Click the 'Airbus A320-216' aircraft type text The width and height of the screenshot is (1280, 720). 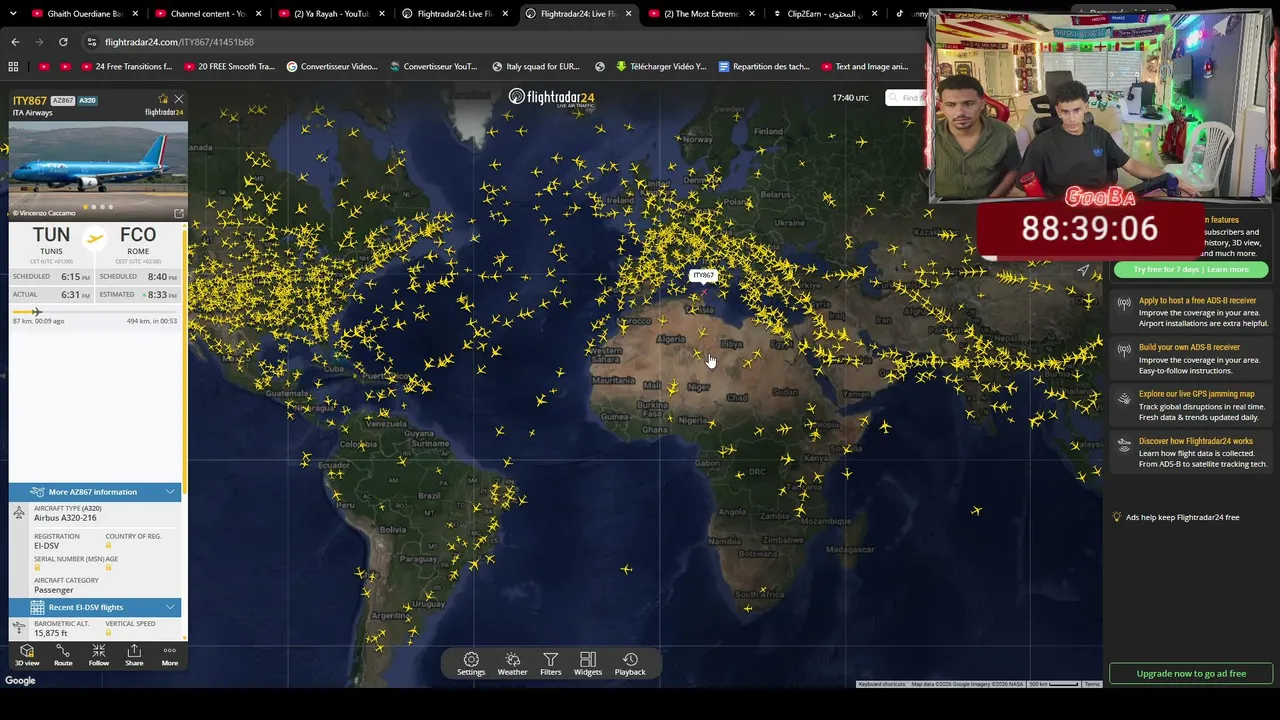(65, 518)
